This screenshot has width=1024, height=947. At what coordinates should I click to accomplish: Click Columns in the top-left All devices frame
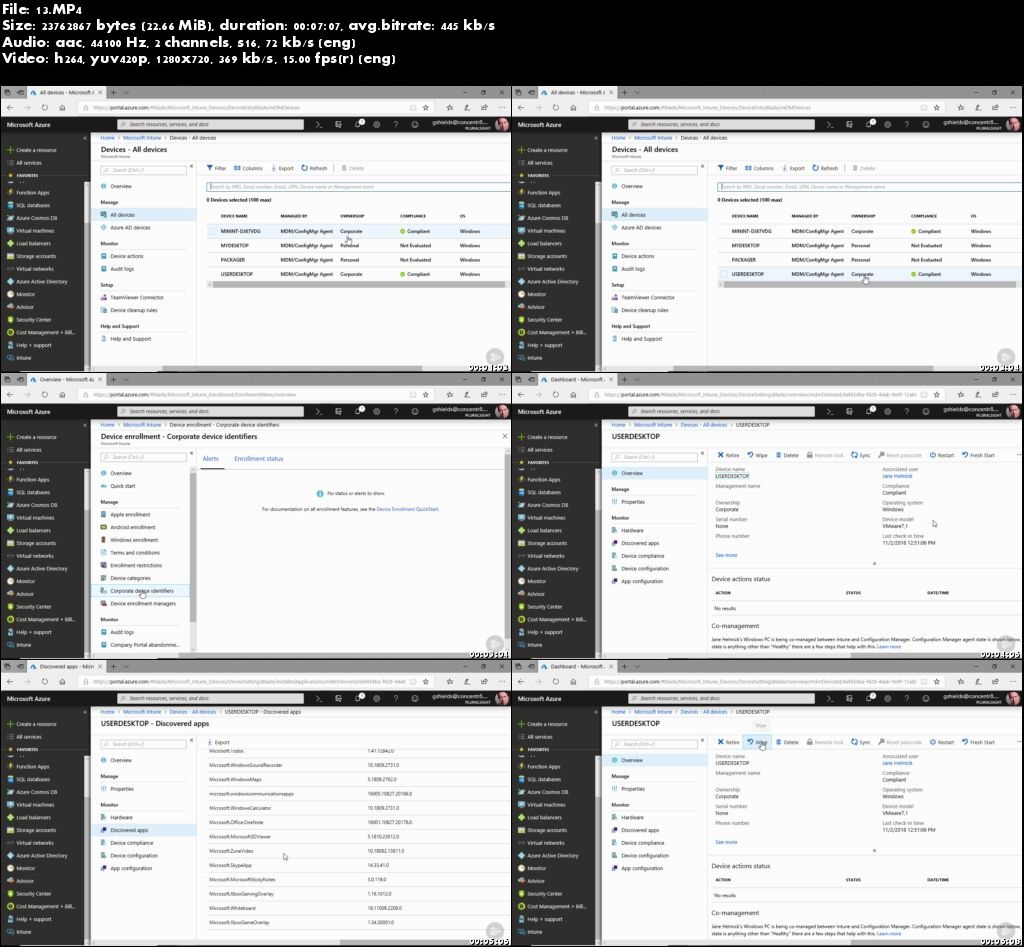[x=248, y=168]
